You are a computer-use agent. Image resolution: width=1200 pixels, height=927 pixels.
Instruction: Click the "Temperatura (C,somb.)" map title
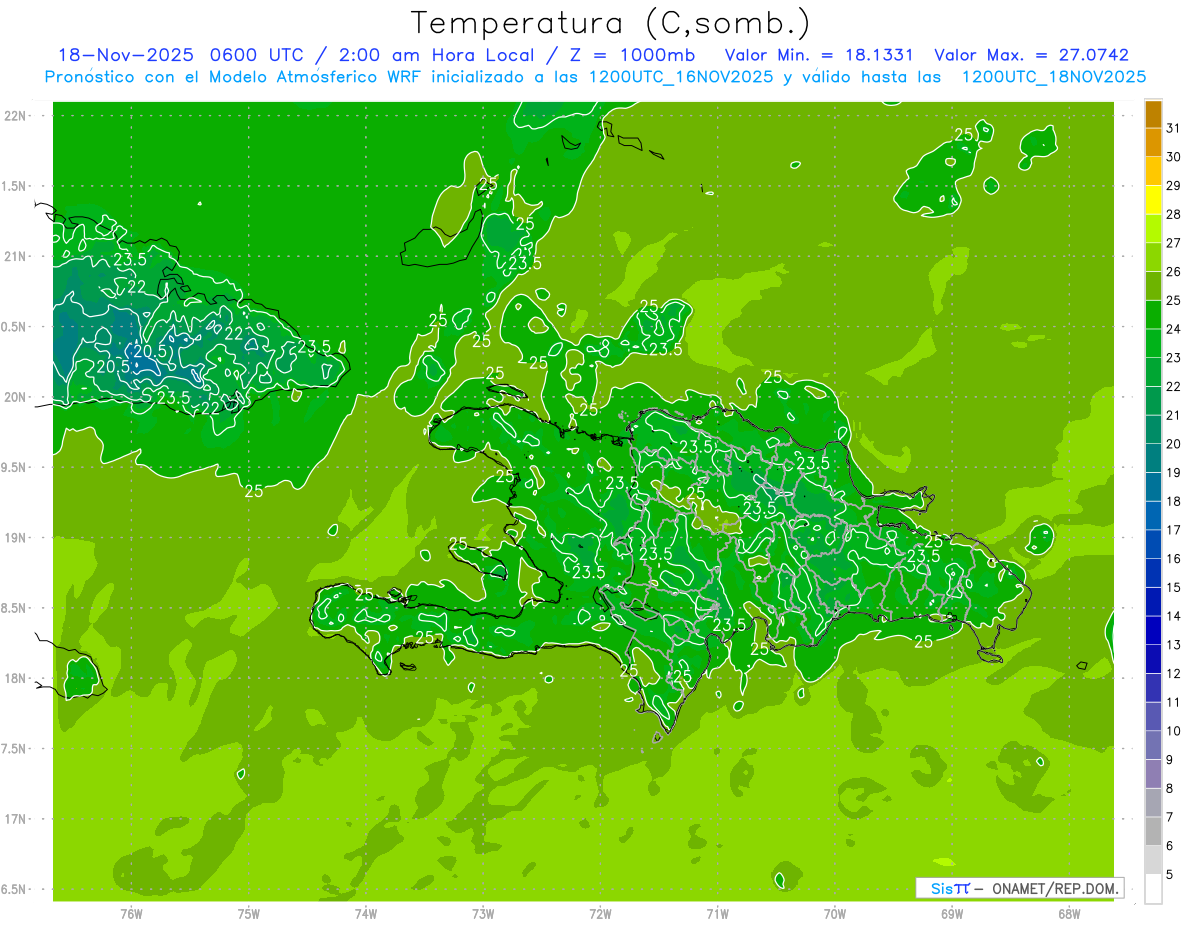[610, 24]
